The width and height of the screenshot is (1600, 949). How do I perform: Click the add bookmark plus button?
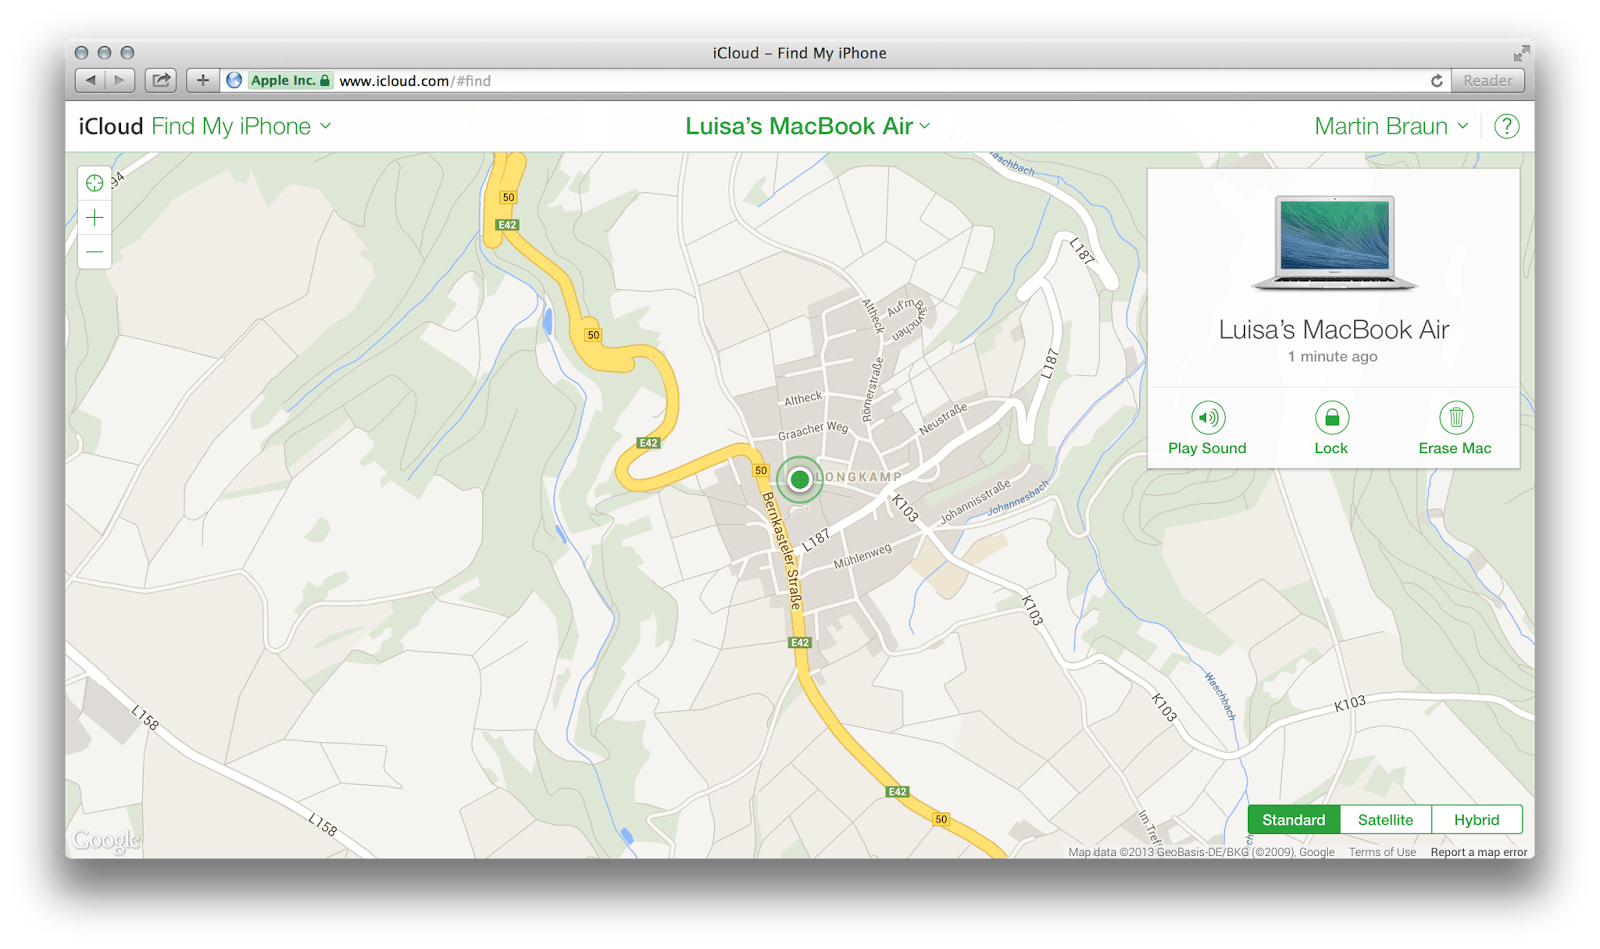click(x=202, y=80)
